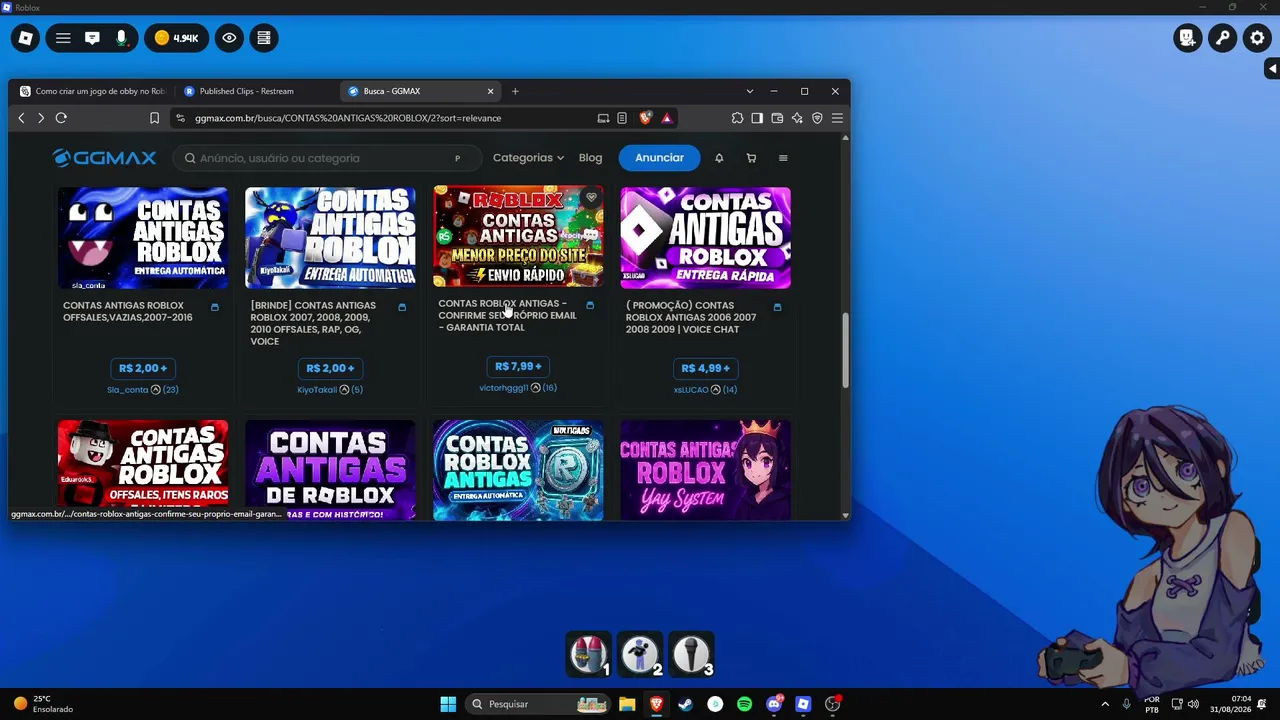Open the Roblox logo menu button
Screen dimensions: 1280x720
pyautogui.click(x=26, y=38)
